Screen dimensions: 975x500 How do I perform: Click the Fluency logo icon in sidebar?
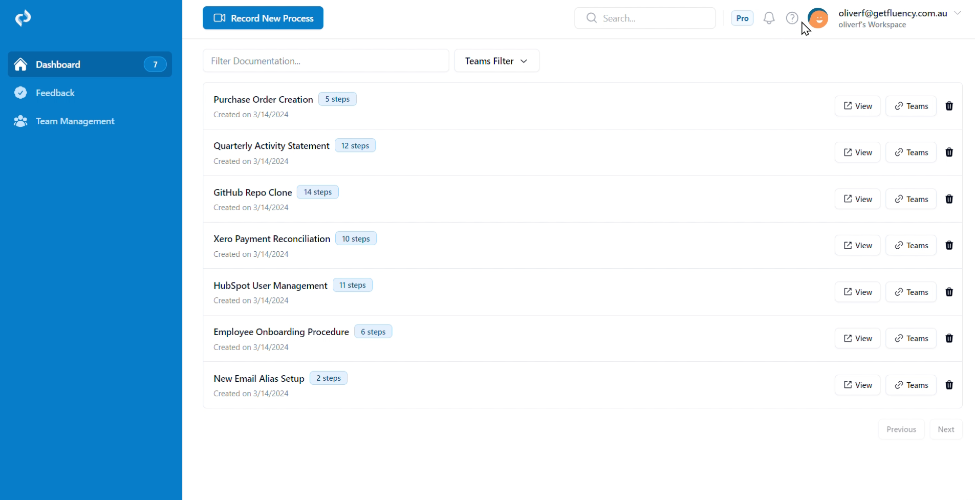click(x=23, y=19)
